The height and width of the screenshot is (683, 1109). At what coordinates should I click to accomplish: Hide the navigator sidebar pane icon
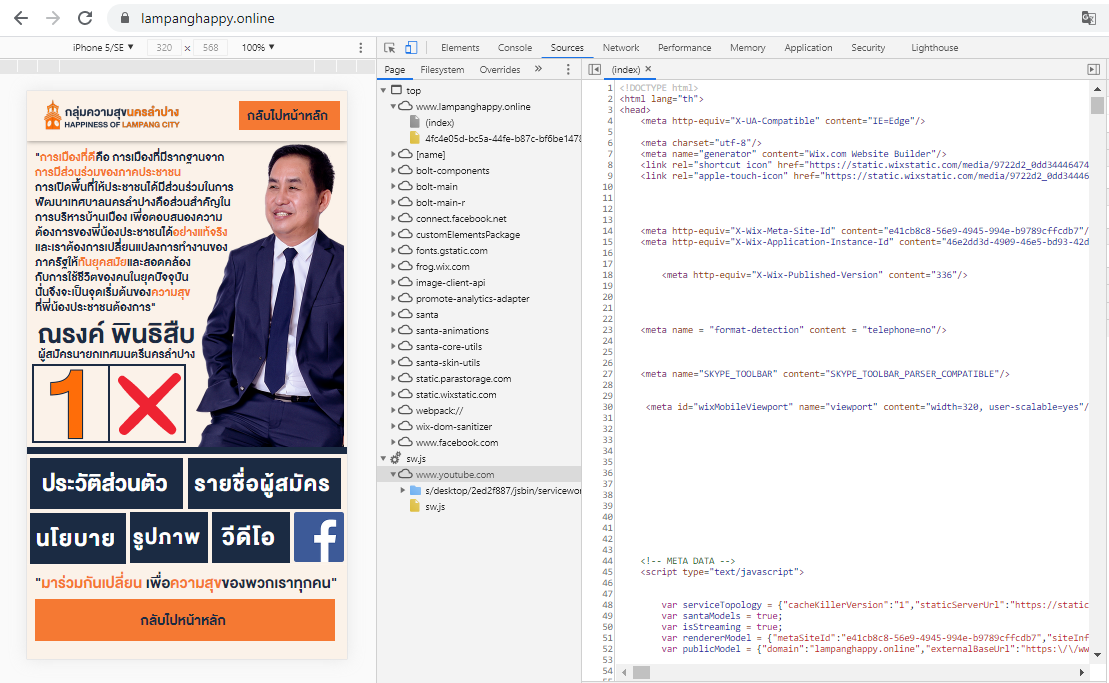point(595,70)
